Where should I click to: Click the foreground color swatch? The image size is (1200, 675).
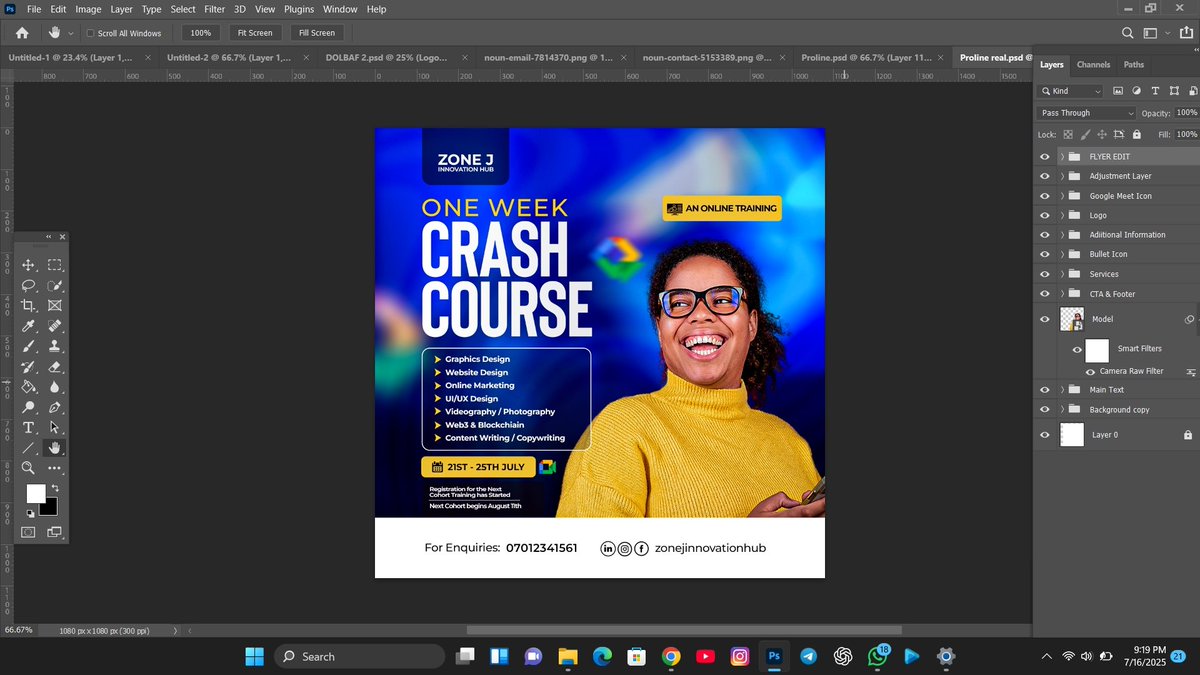pyautogui.click(x=35, y=493)
